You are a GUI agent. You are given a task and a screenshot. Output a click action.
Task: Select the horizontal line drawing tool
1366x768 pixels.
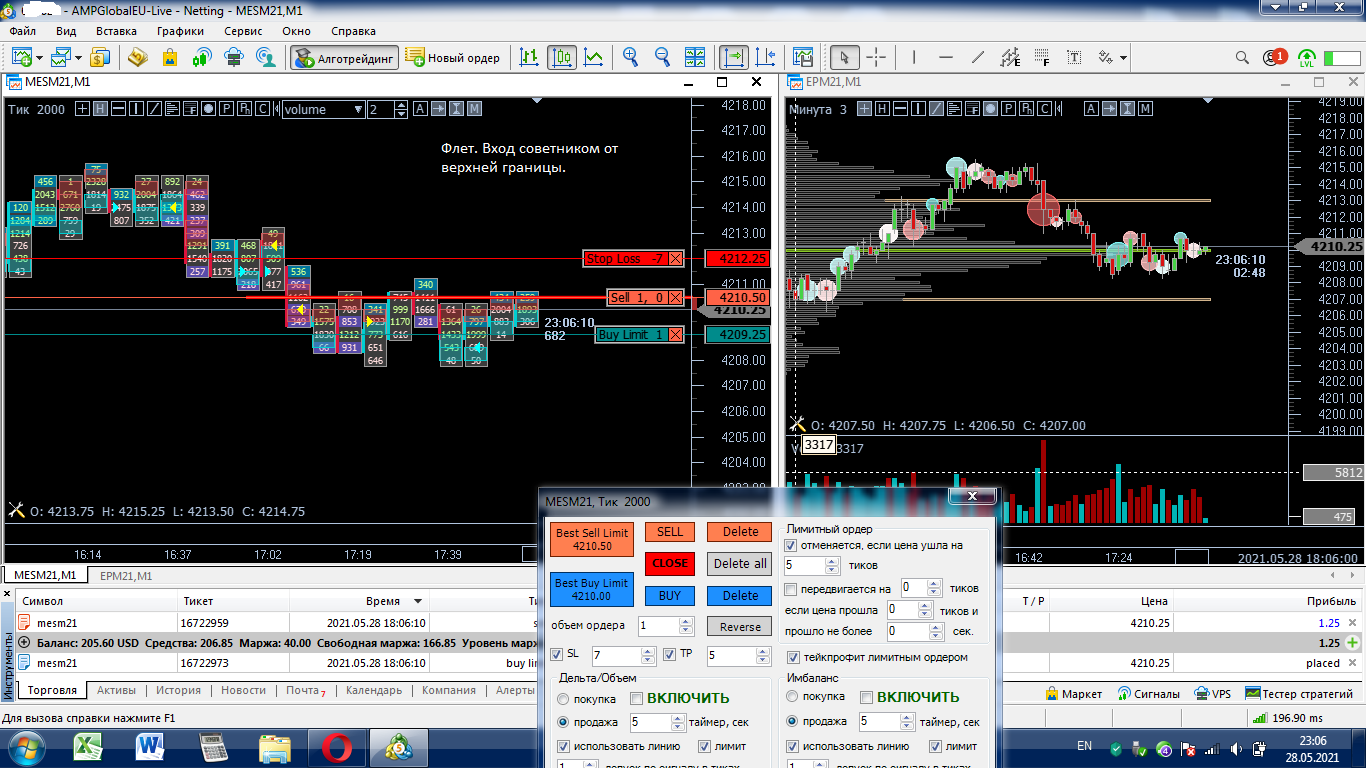tap(946, 58)
